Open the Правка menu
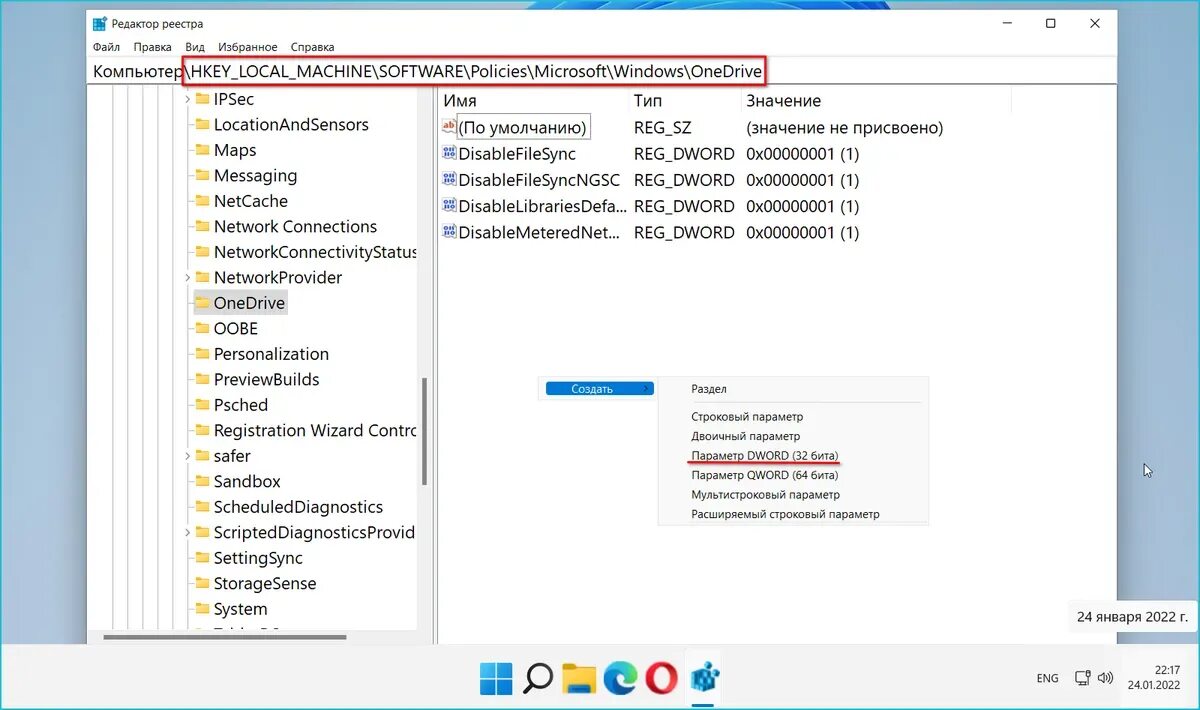The width and height of the screenshot is (1200, 710). tap(153, 47)
